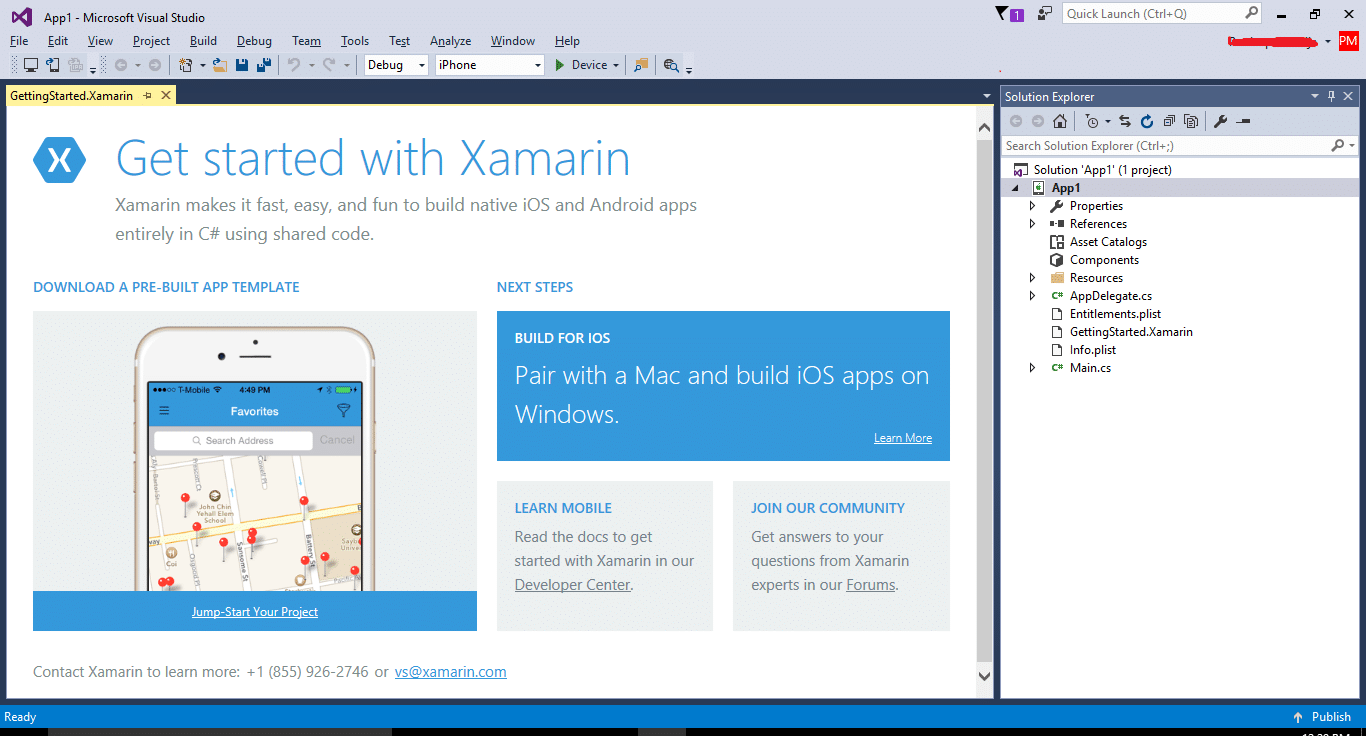Open the Analyze menu
Image resolution: width=1366 pixels, height=736 pixels.
pyautogui.click(x=451, y=41)
